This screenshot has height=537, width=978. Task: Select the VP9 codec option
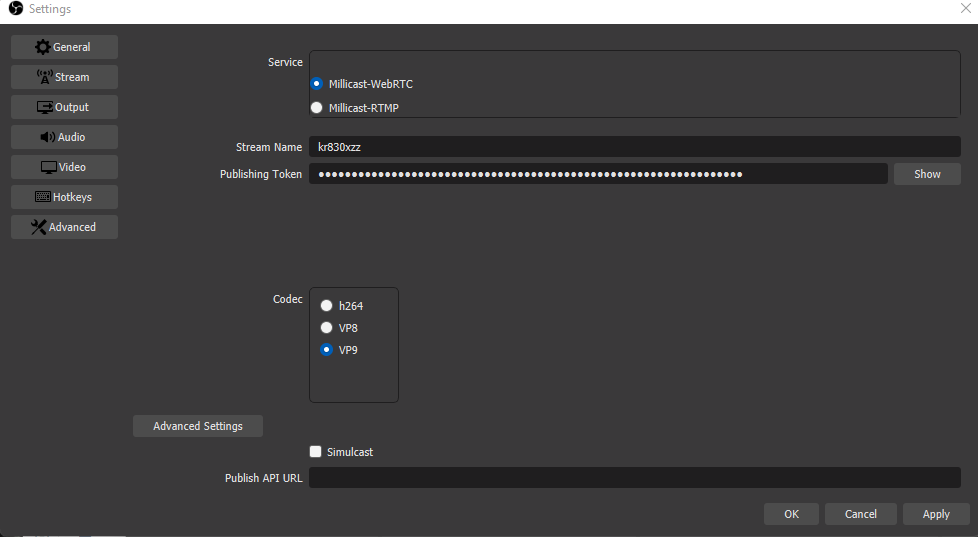click(x=326, y=350)
